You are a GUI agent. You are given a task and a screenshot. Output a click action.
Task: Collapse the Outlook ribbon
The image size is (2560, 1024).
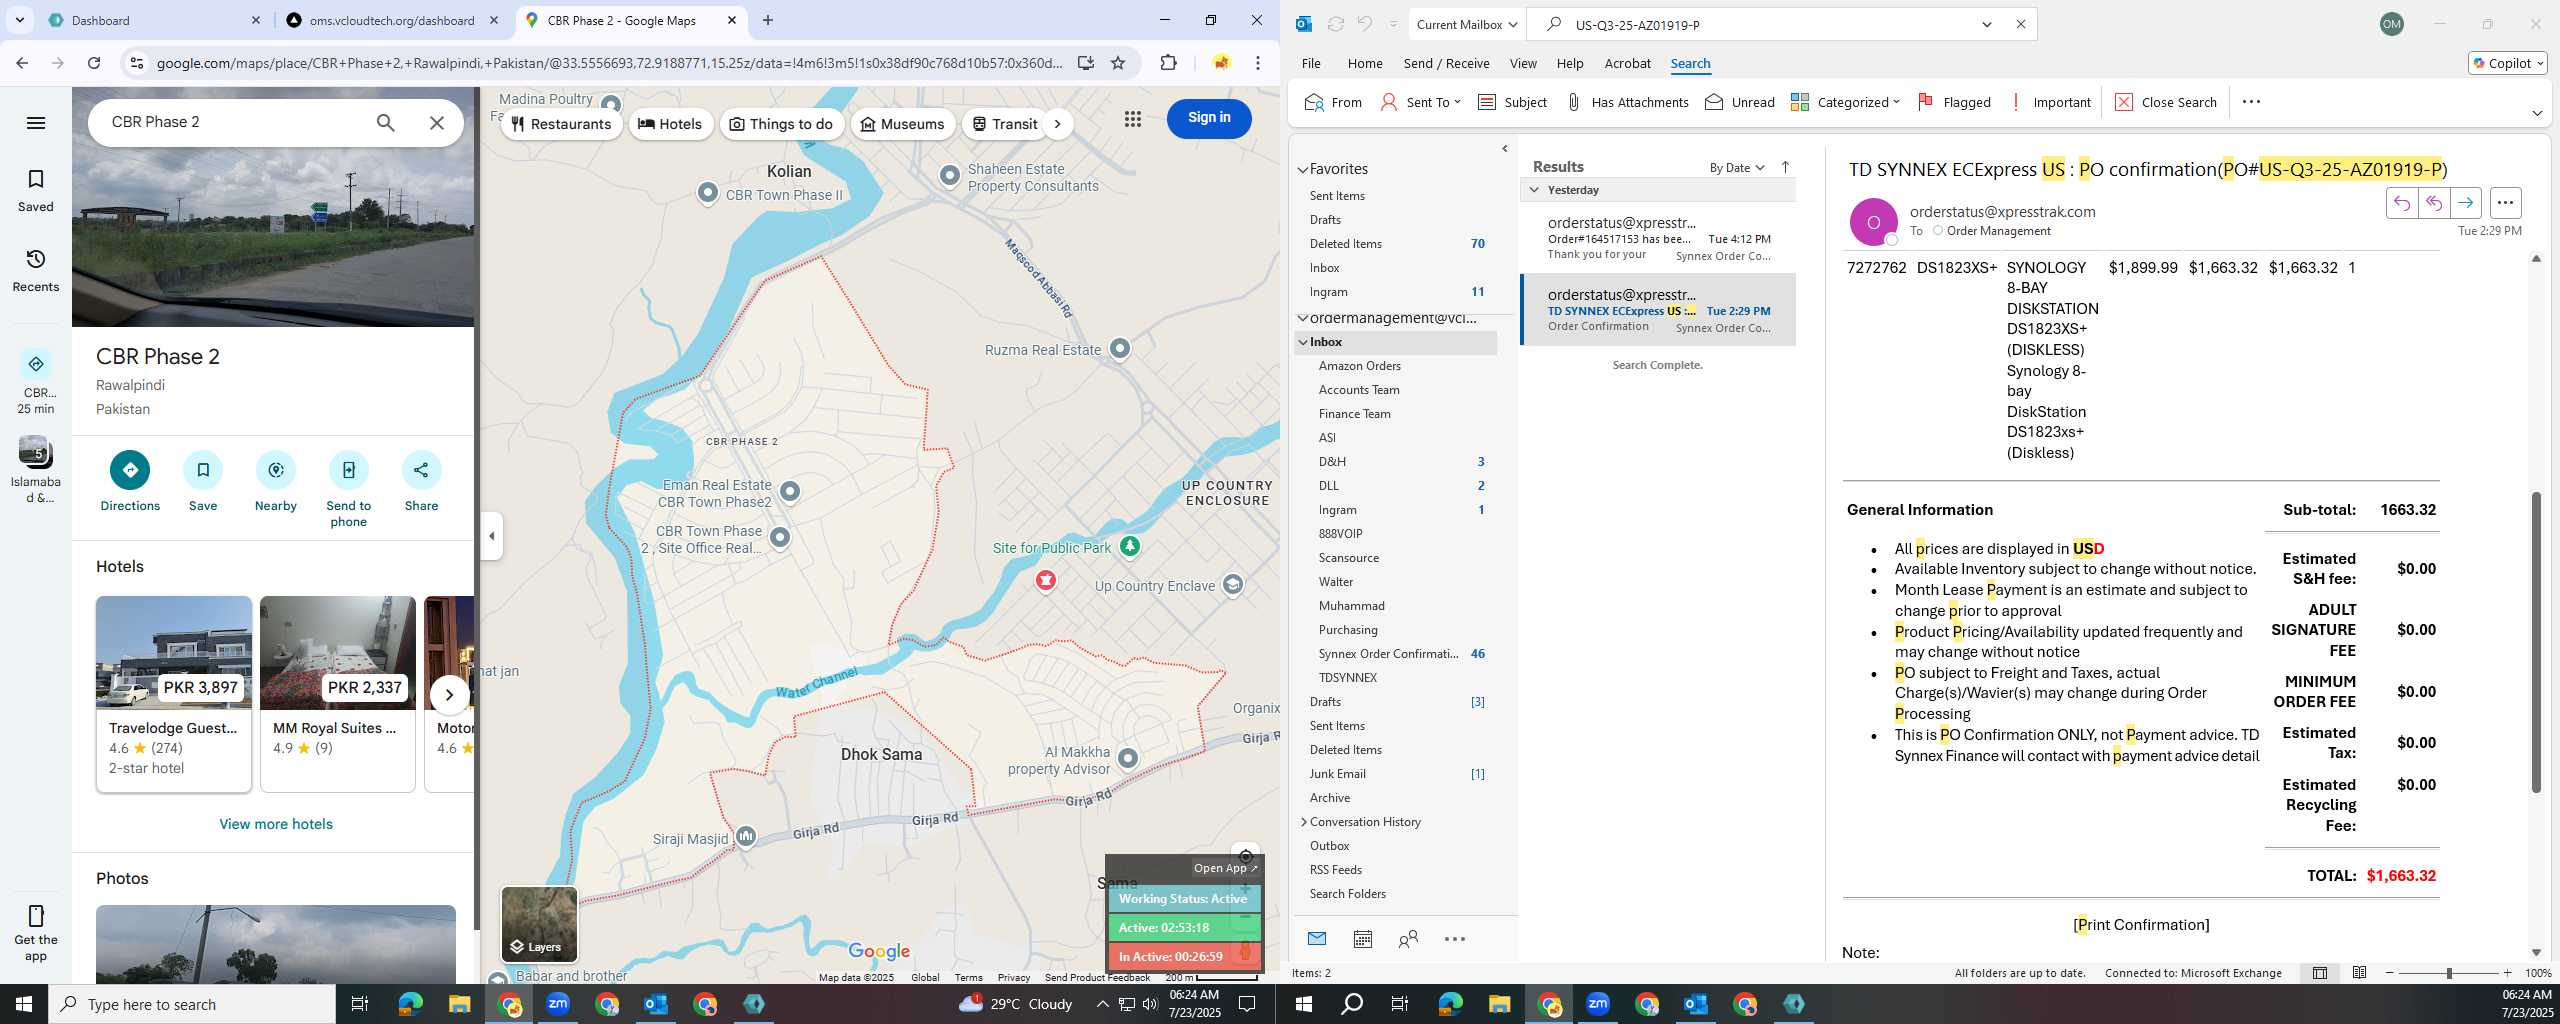(x=2537, y=114)
